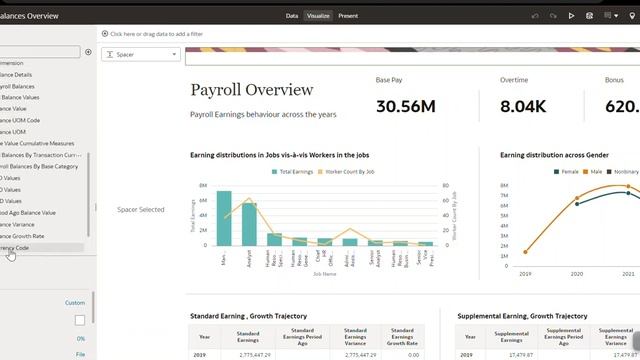This screenshot has height=360, width=640.
Task: Click Standard Earnings Period Ago column header
Action: pos(302,337)
